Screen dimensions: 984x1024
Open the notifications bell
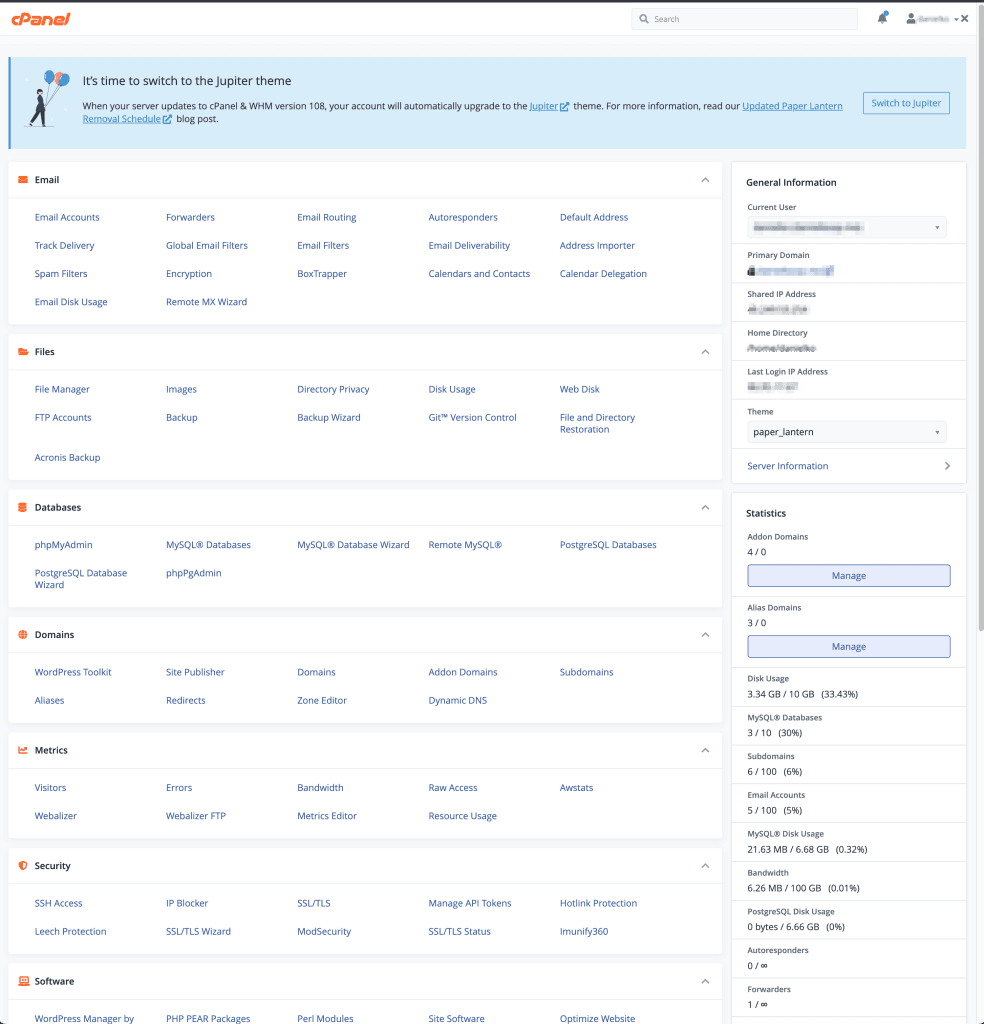tap(882, 18)
